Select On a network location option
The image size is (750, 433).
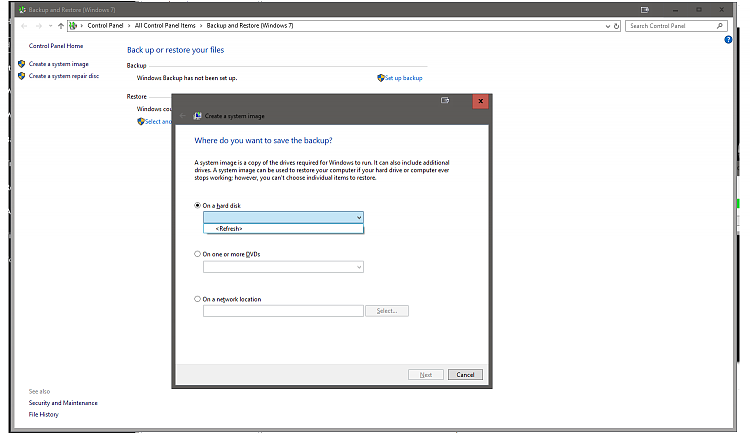197,299
